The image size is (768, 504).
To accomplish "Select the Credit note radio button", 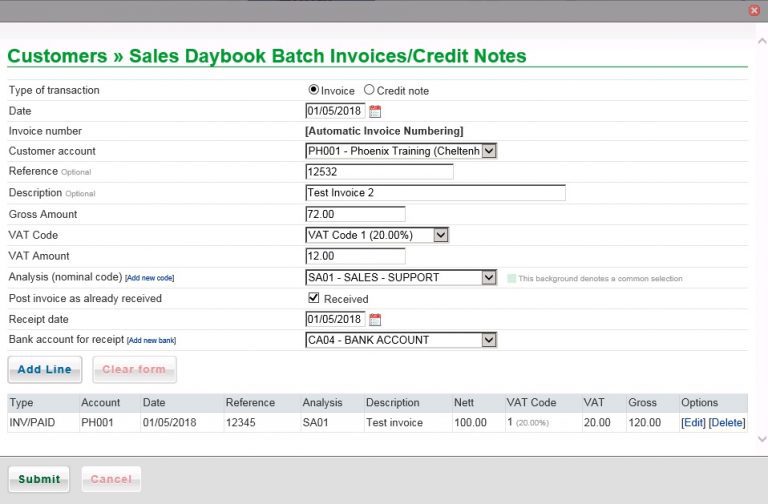I will (x=369, y=90).
